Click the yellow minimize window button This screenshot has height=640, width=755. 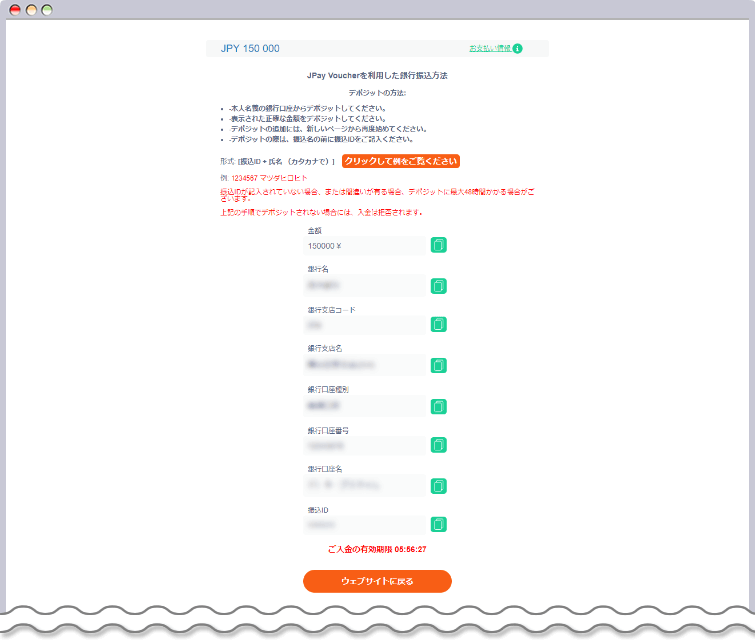[x=31, y=10]
